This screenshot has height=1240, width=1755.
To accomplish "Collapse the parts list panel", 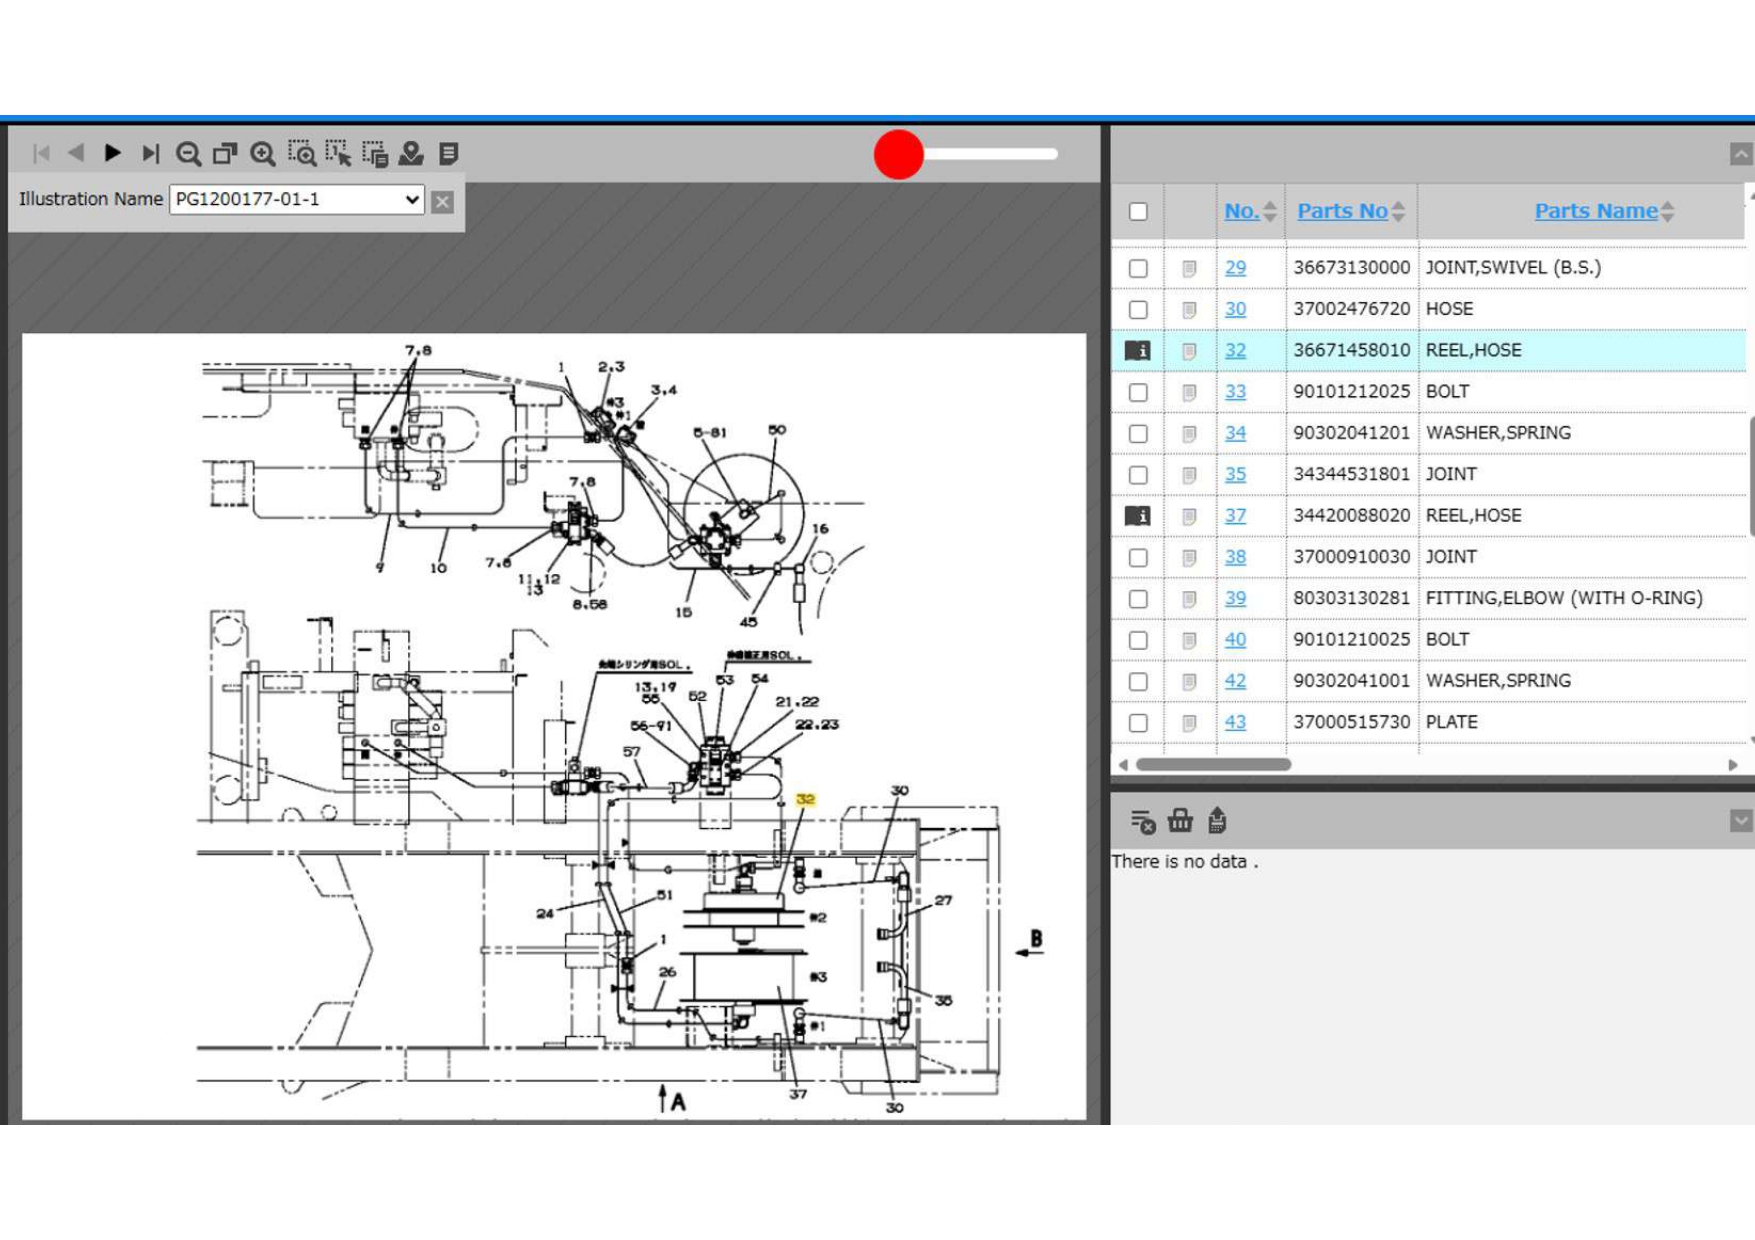I will (x=1740, y=154).
